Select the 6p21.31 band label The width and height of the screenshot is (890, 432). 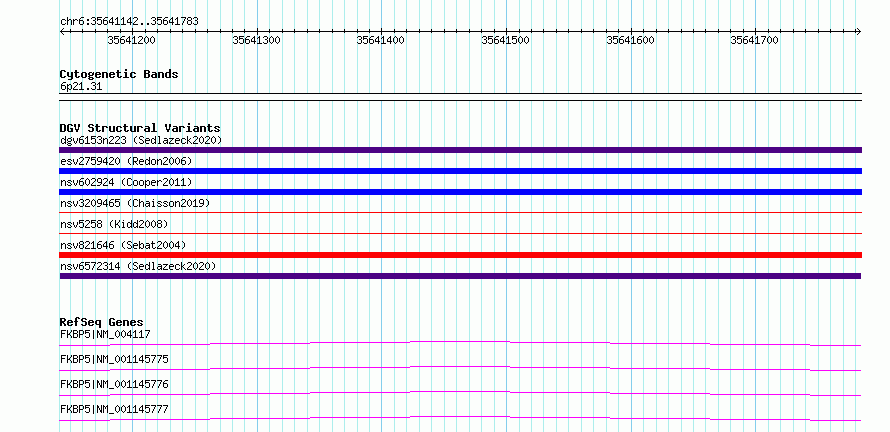(81, 87)
